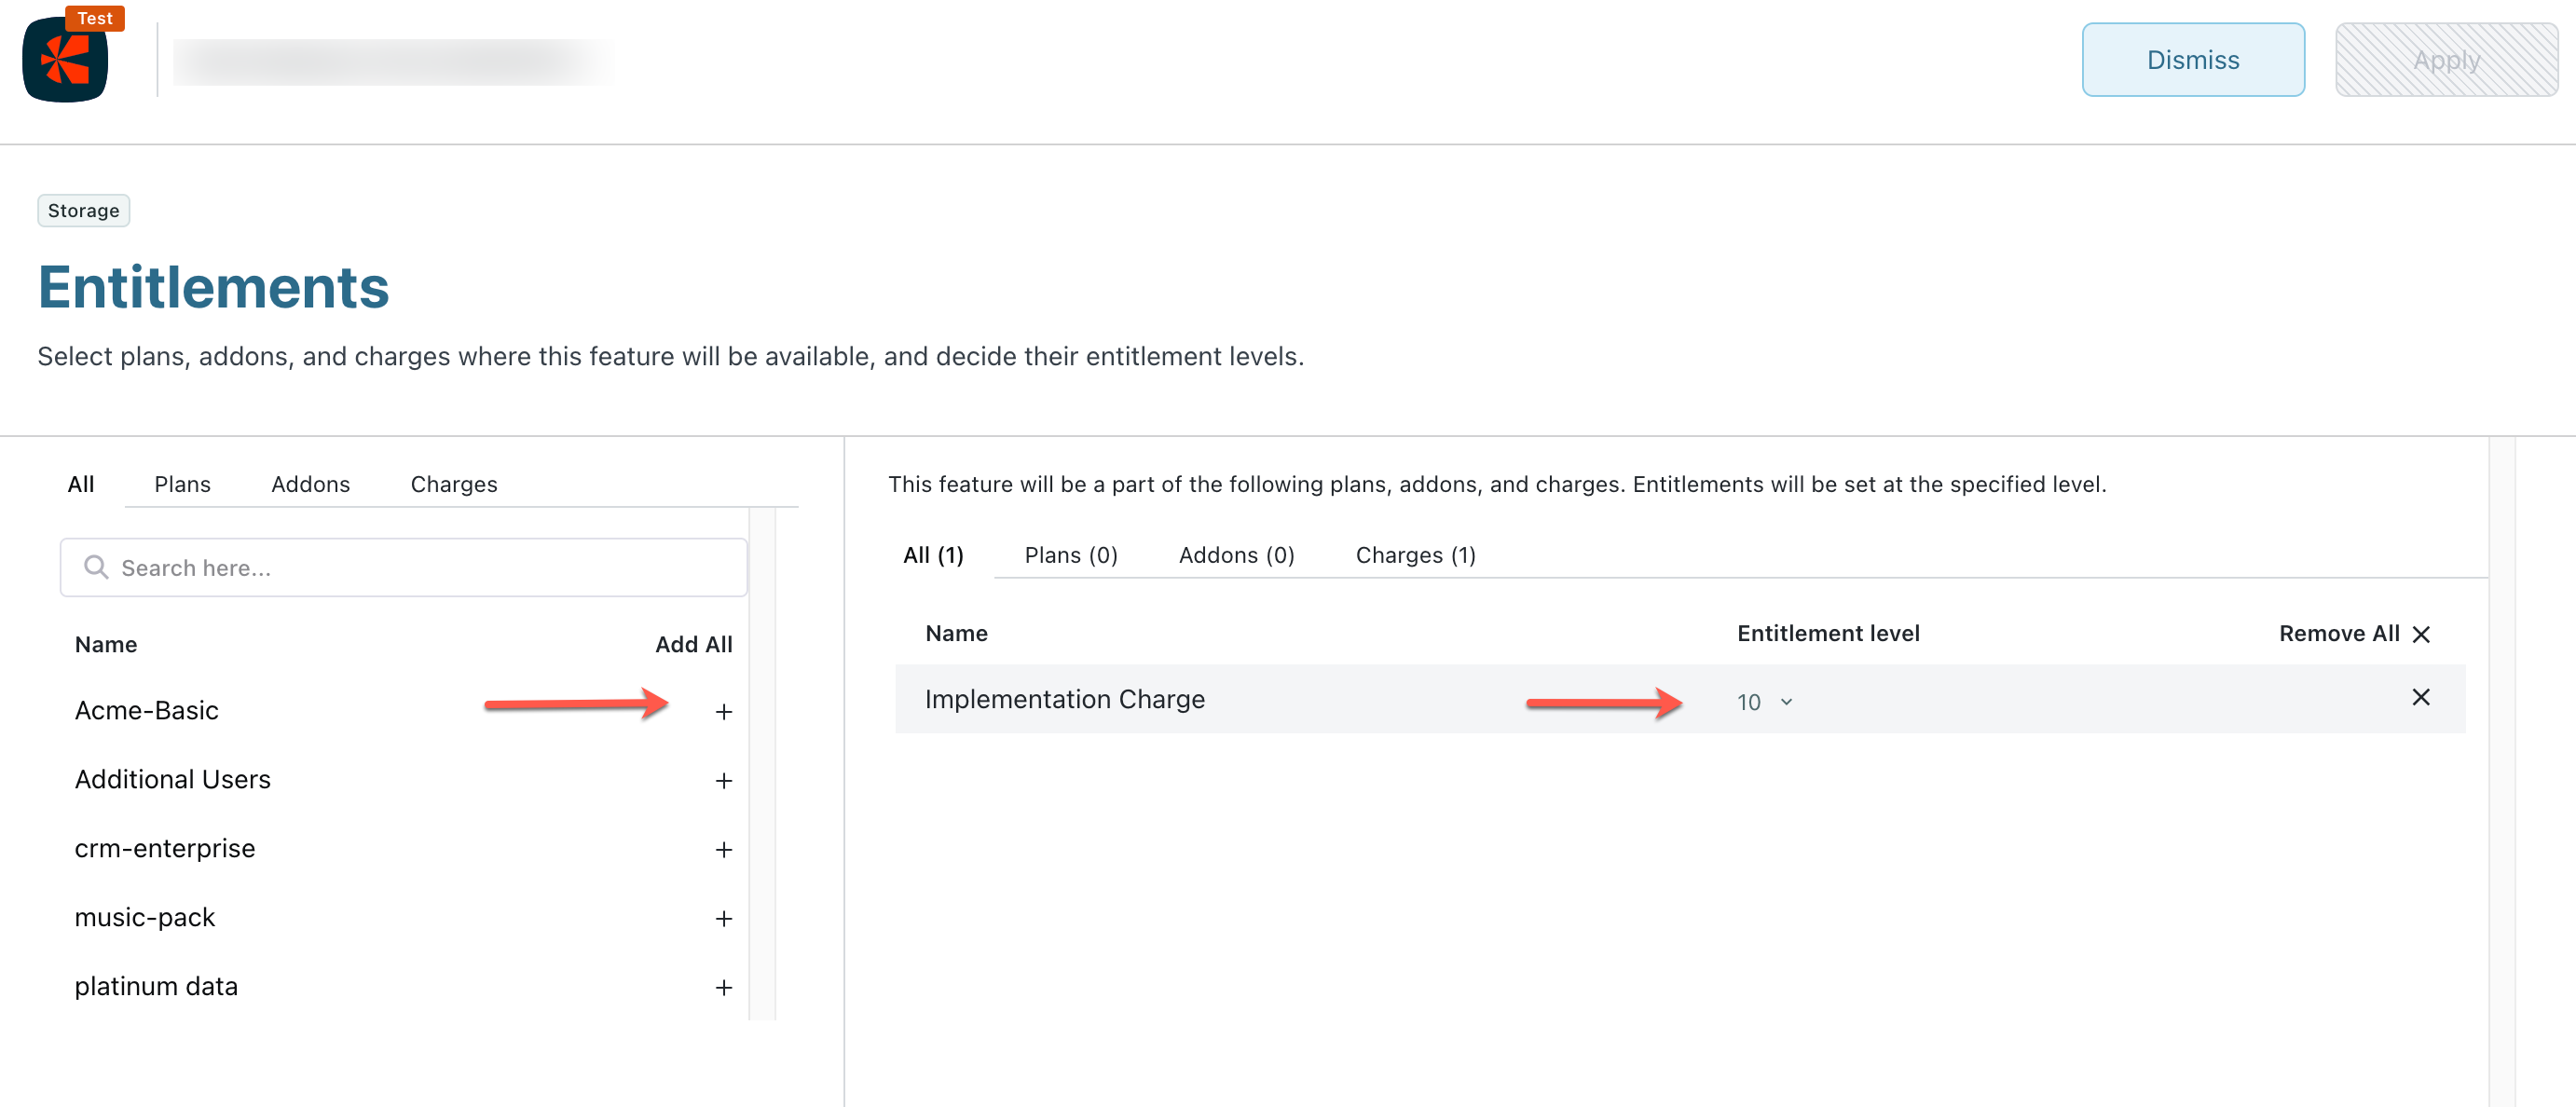The height and width of the screenshot is (1107, 2576).
Task: Add music-pack with its plus icon
Action: coord(723,918)
